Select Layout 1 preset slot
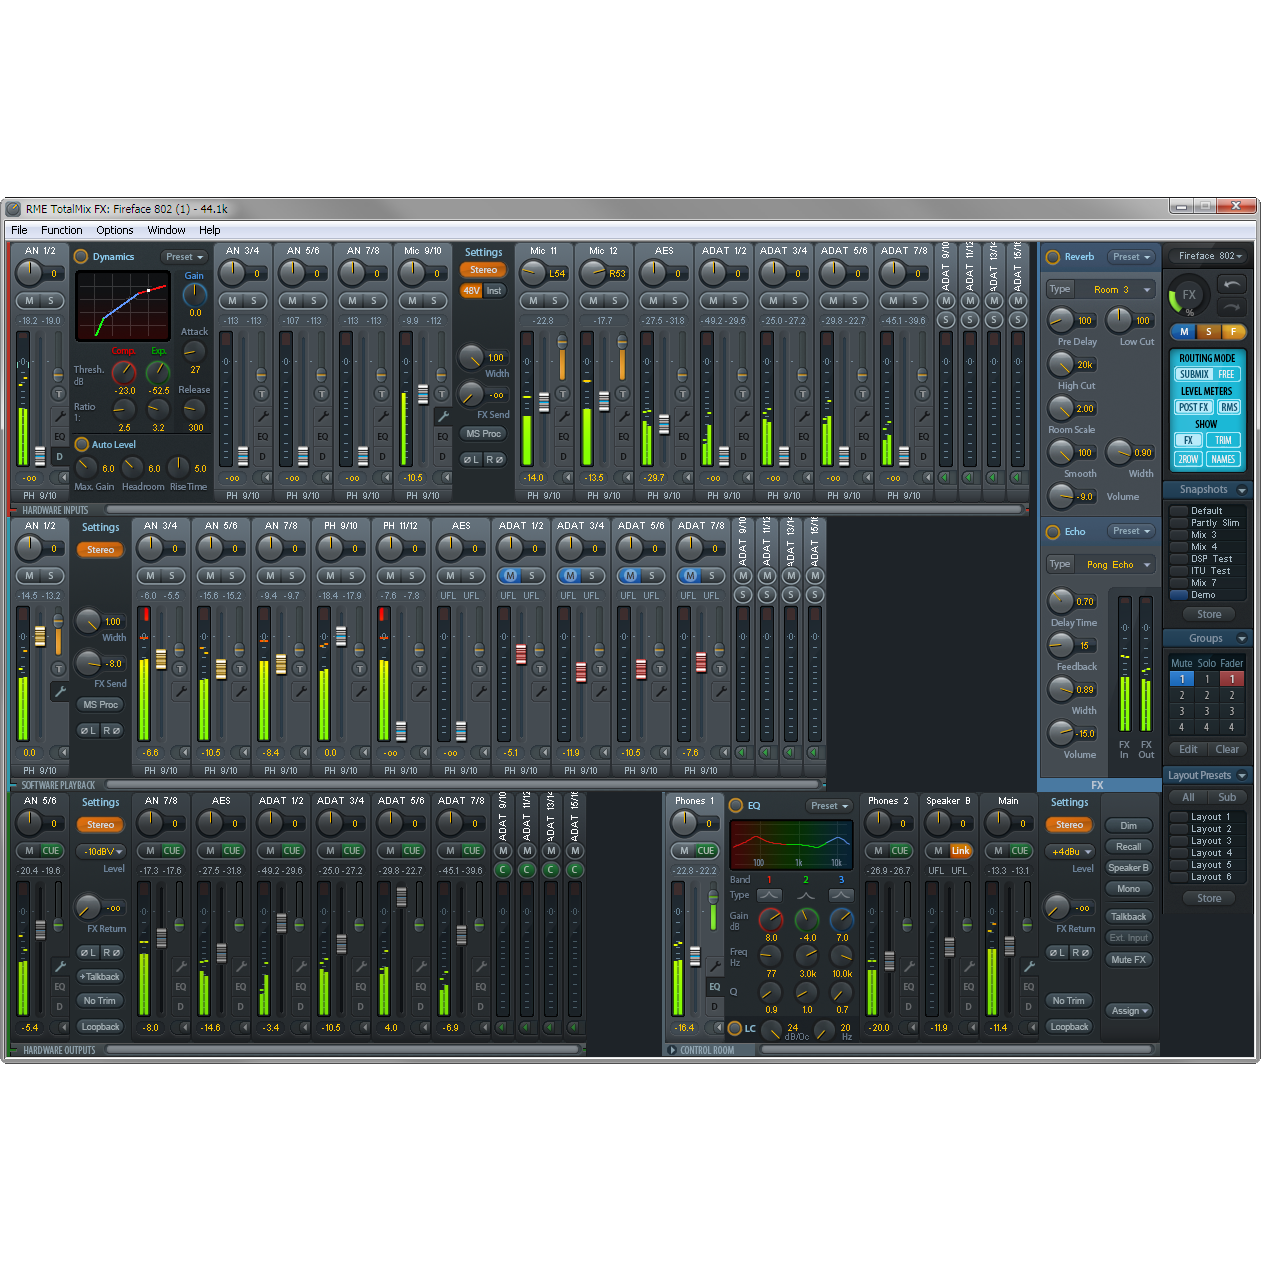This screenshot has width=1261, height=1261. 1208,817
